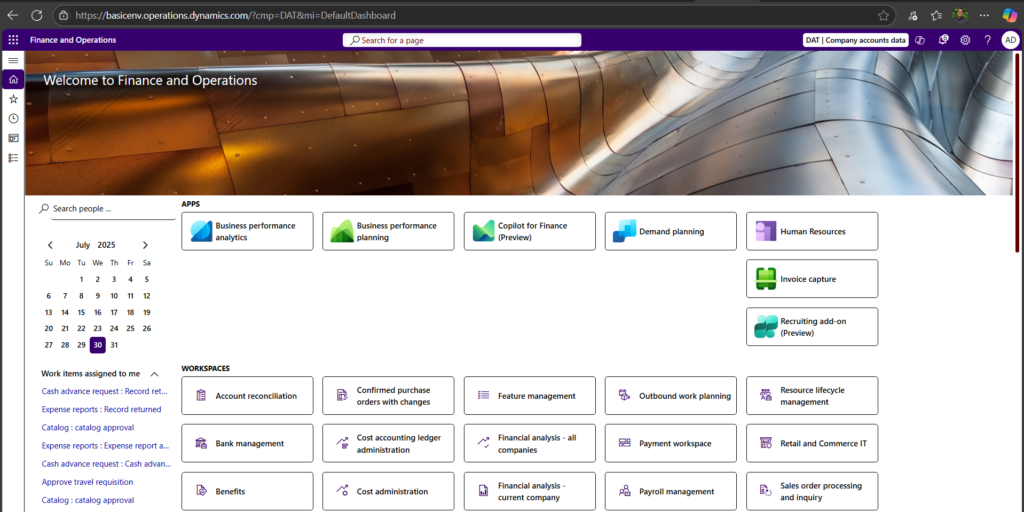Click the browser address bar URL

[235, 15]
